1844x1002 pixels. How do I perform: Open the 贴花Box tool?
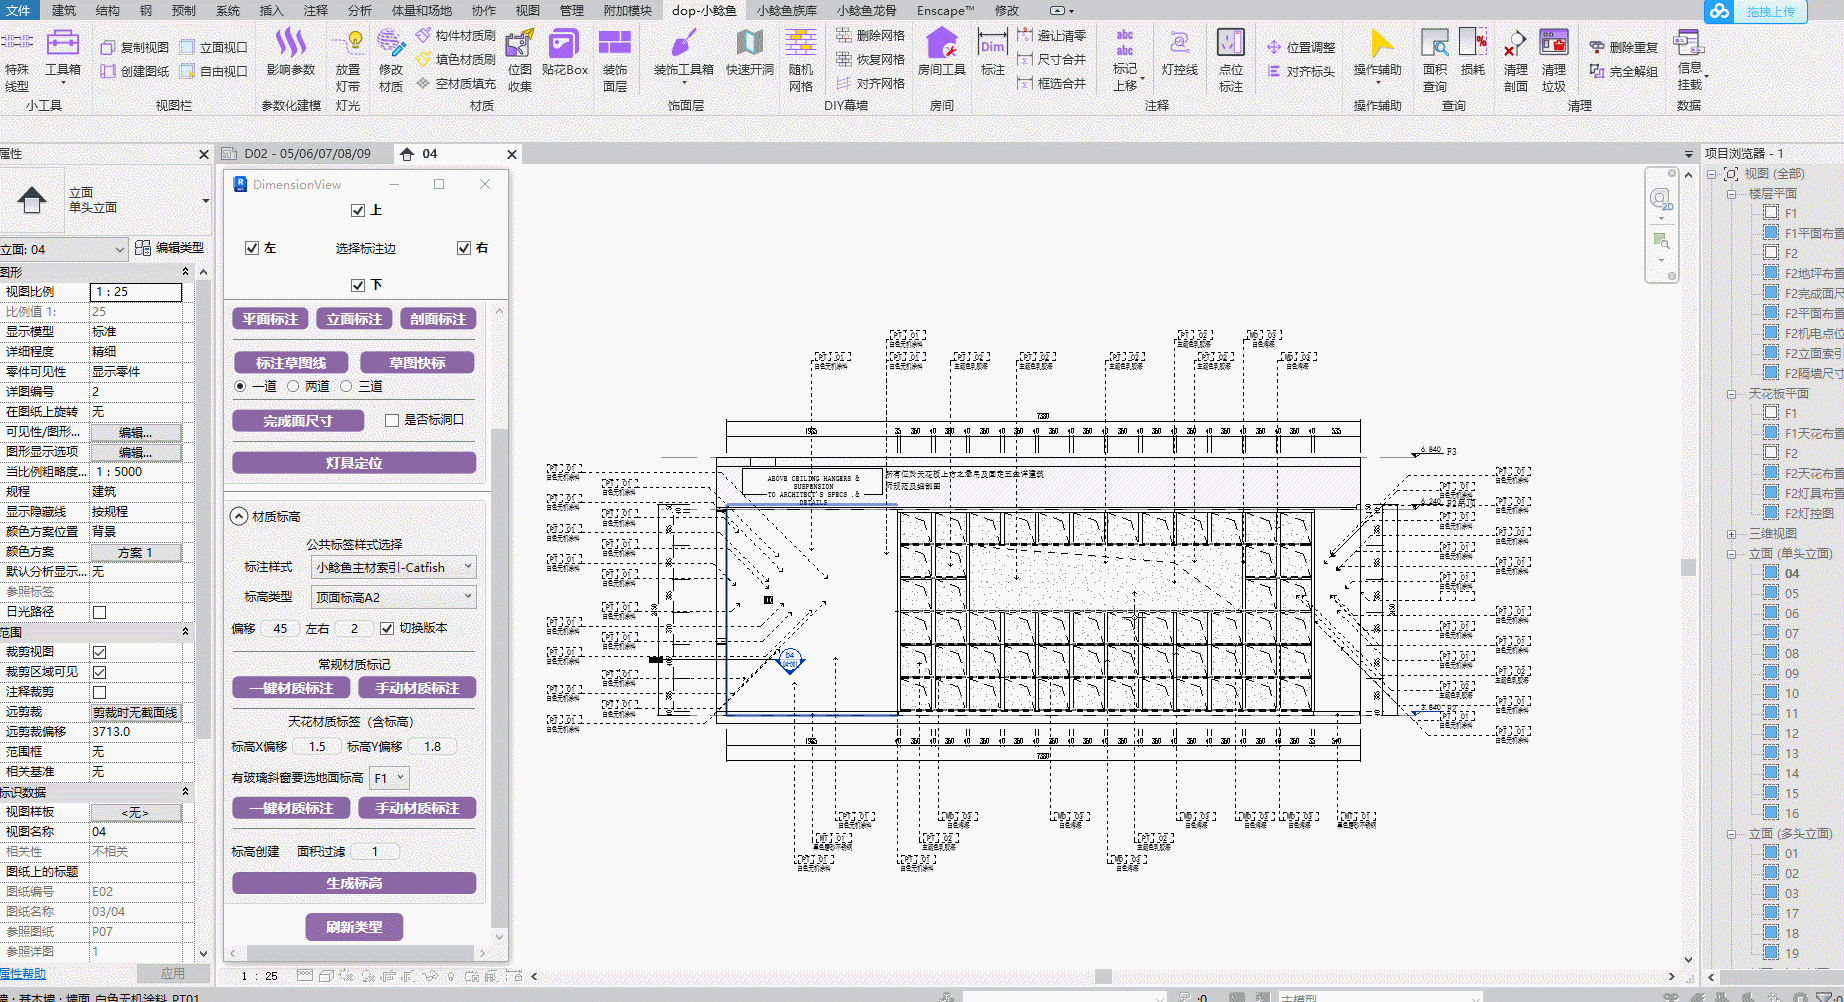point(564,45)
